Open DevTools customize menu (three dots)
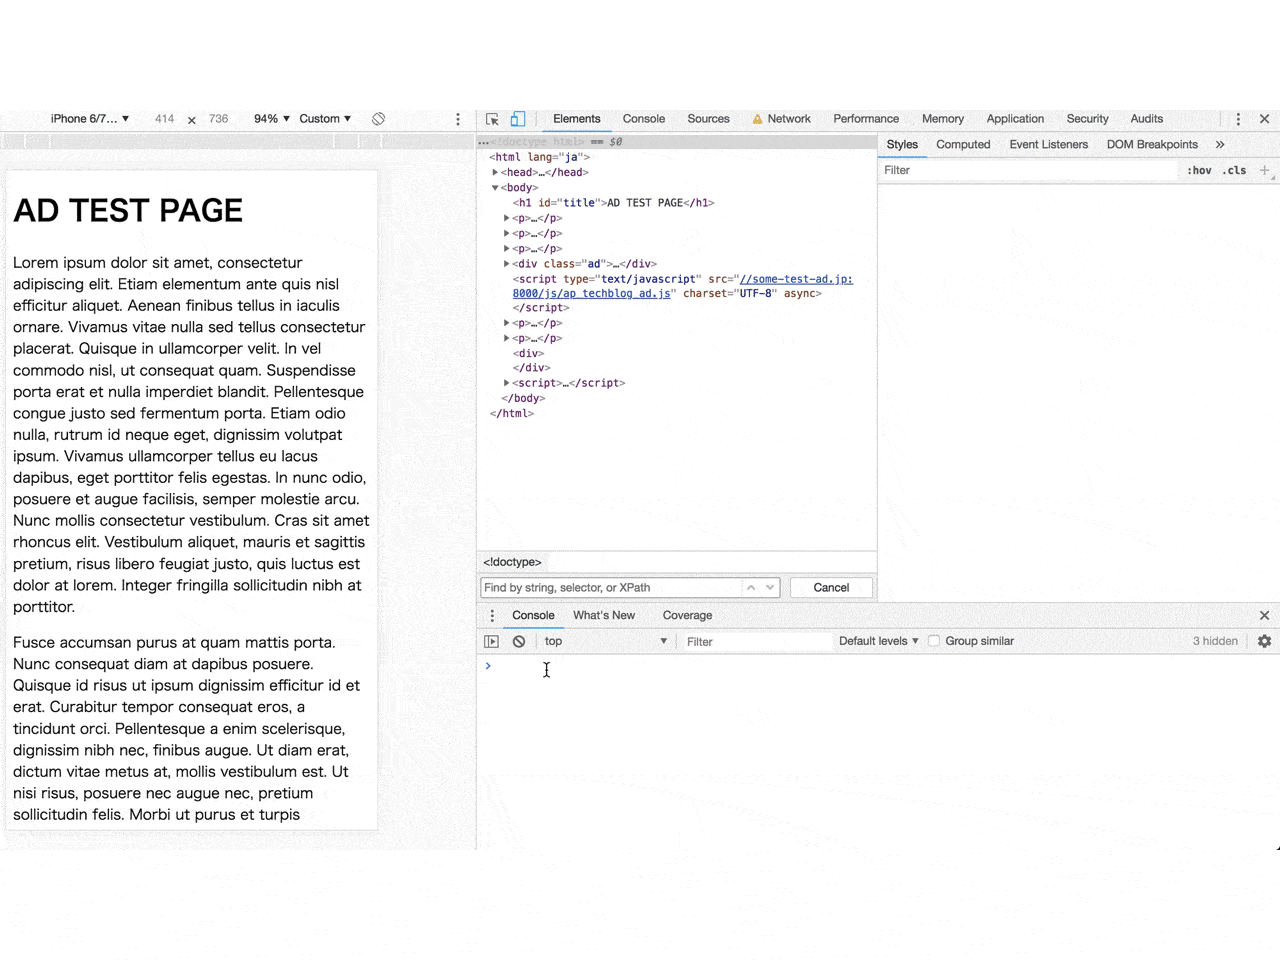Image resolution: width=1280 pixels, height=960 pixels. [x=1238, y=119]
